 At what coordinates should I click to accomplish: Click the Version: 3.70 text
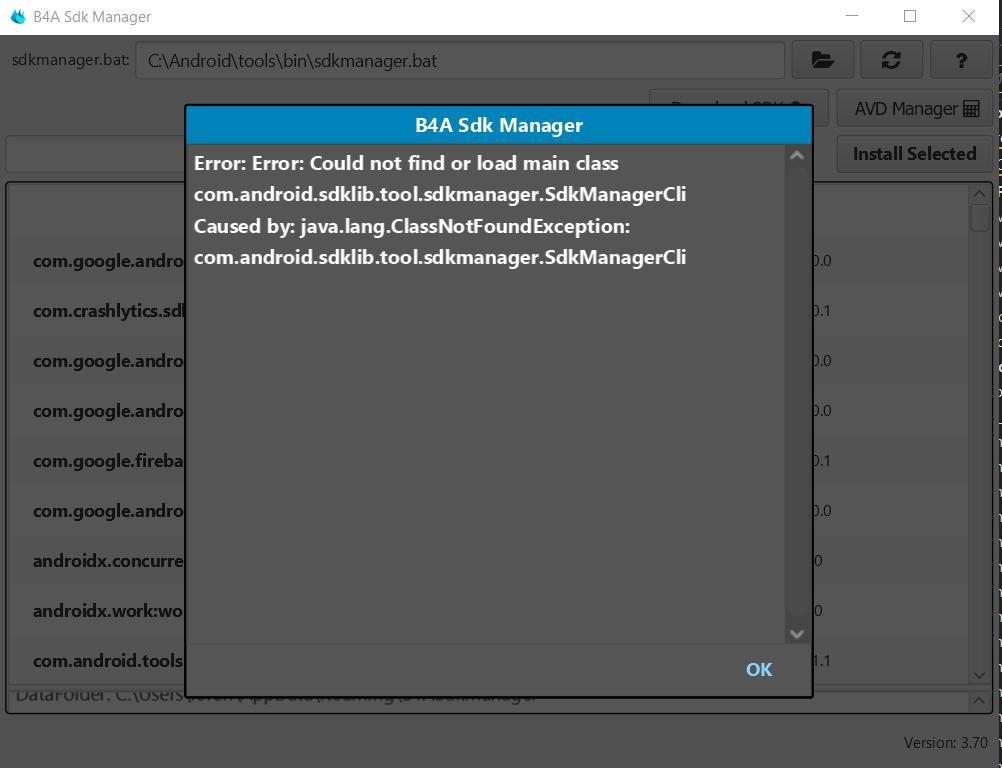tap(945, 742)
